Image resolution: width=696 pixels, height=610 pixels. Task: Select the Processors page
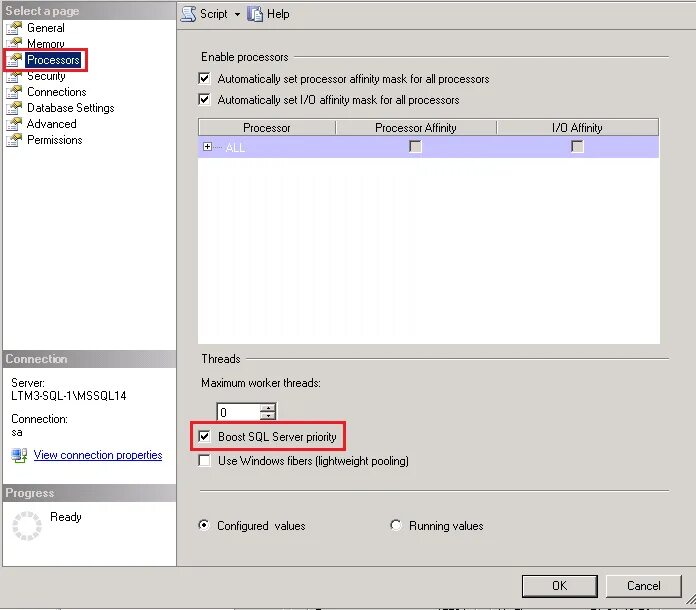point(53,60)
